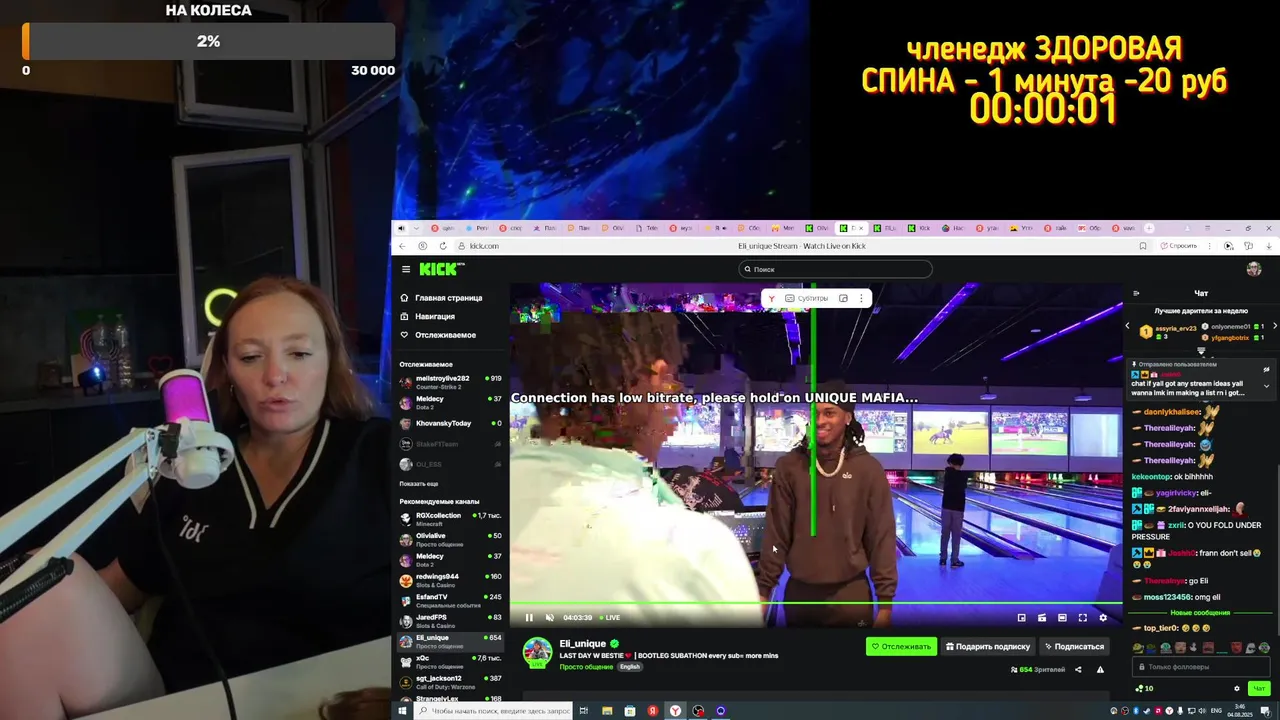Open player settings gear
Screen dimensions: 1280x720
pos(1103,618)
